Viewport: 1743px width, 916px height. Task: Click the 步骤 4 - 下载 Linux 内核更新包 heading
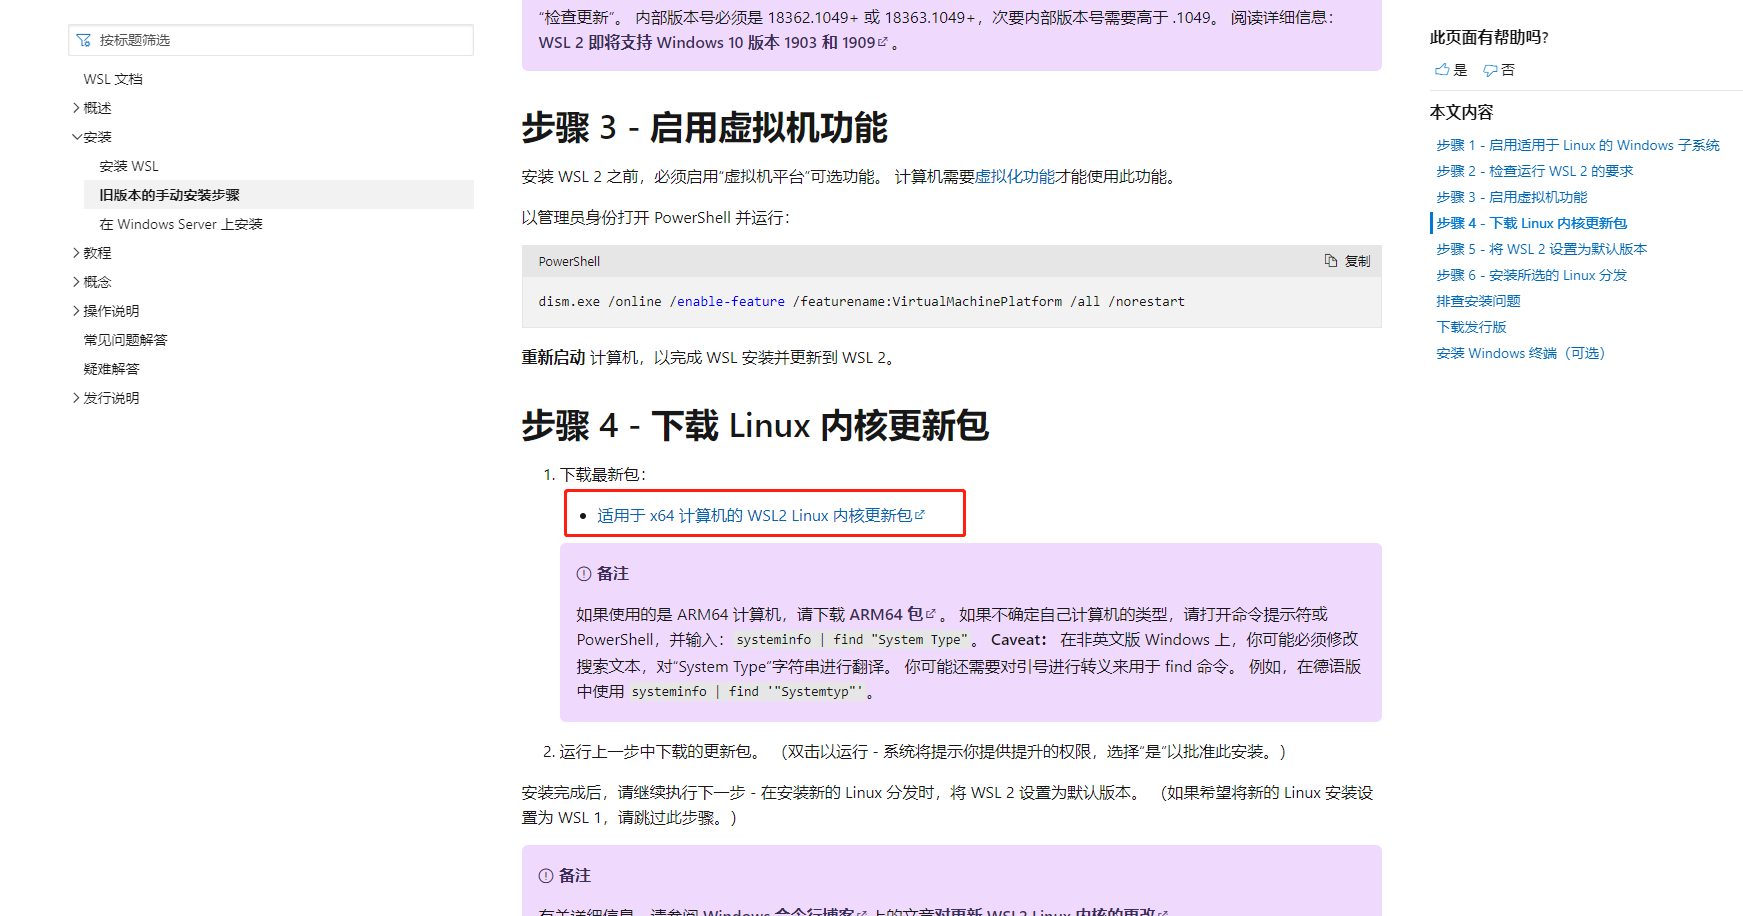click(755, 426)
